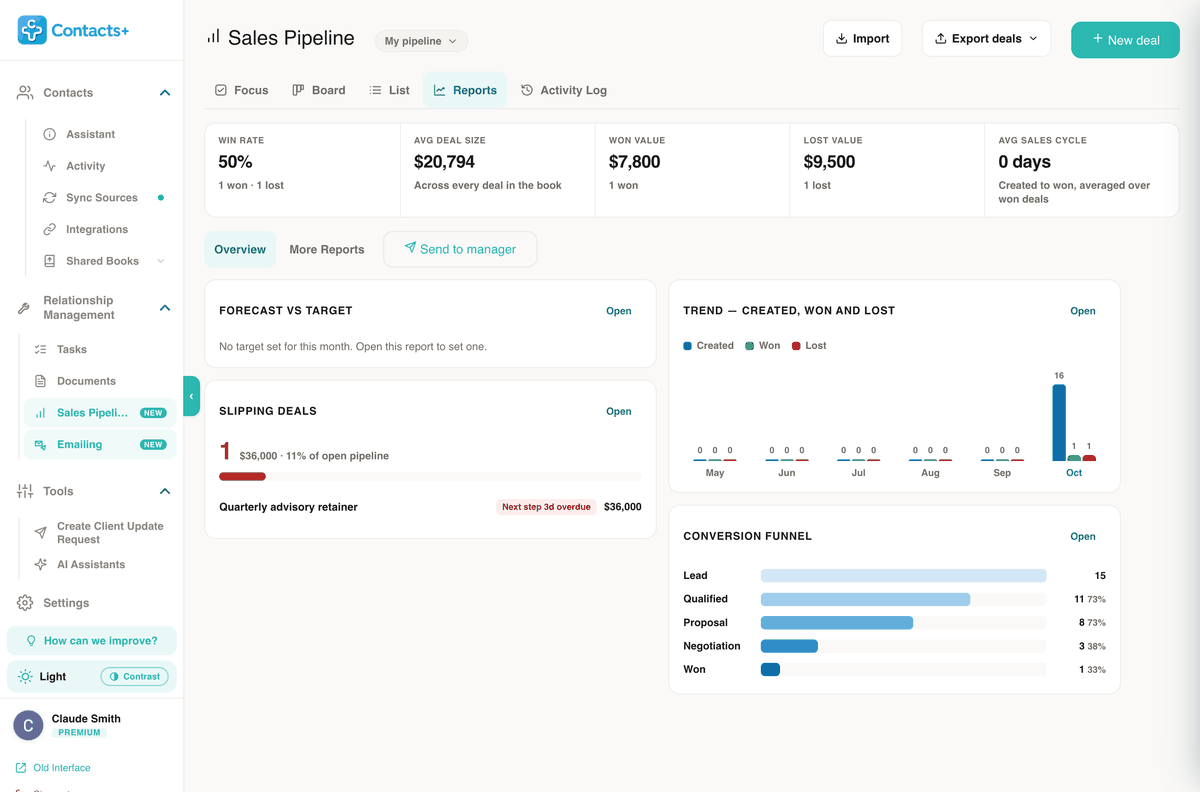This screenshot has height=792, width=1200.
Task: Click the lightbulb icon in feedback button
Action: (x=31, y=641)
